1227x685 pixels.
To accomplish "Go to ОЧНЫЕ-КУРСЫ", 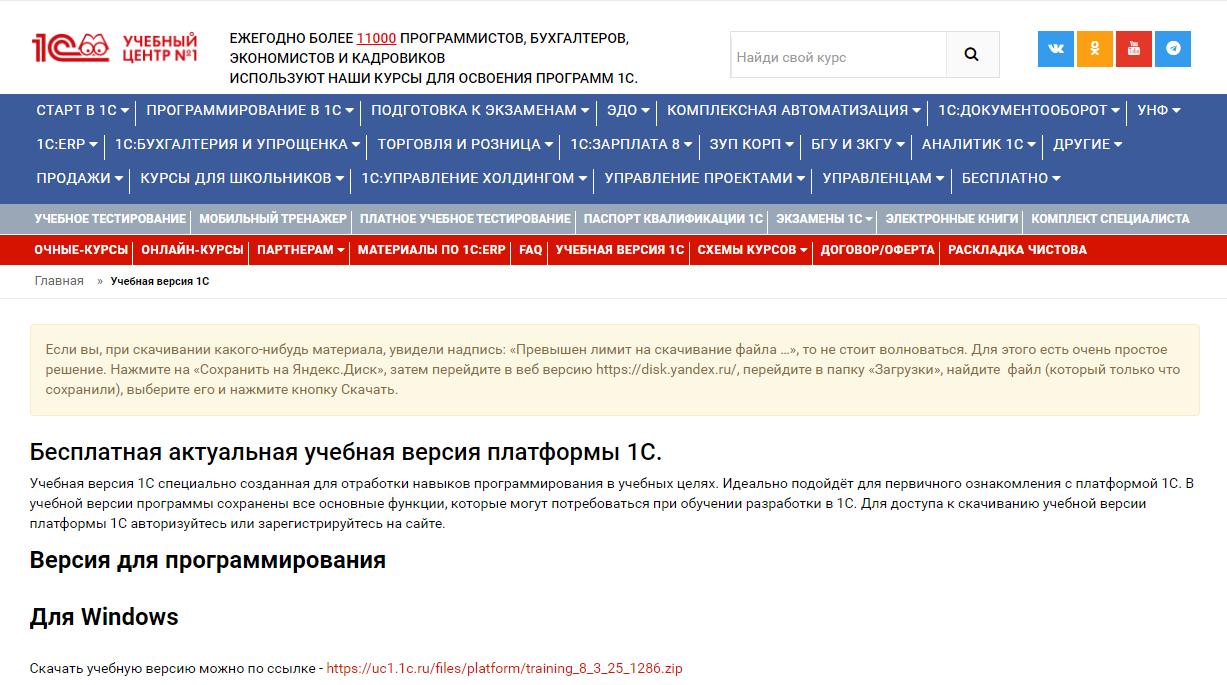I will click(x=81, y=250).
